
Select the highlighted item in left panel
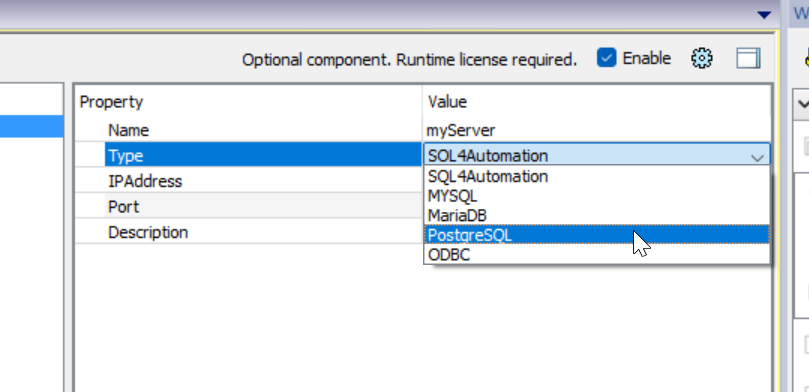click(31, 126)
